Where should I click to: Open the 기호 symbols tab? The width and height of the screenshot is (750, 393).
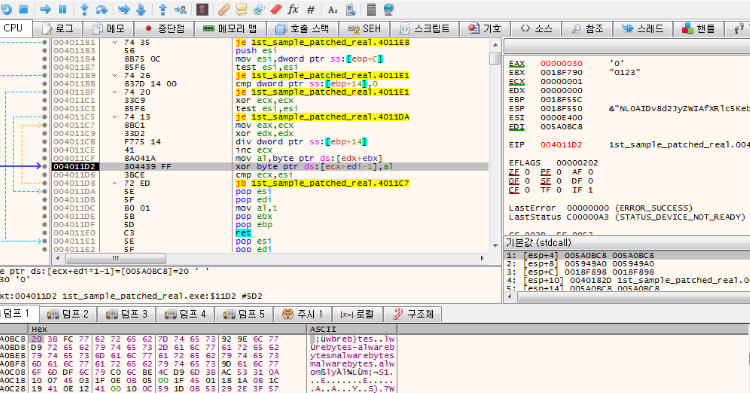click(x=485, y=29)
